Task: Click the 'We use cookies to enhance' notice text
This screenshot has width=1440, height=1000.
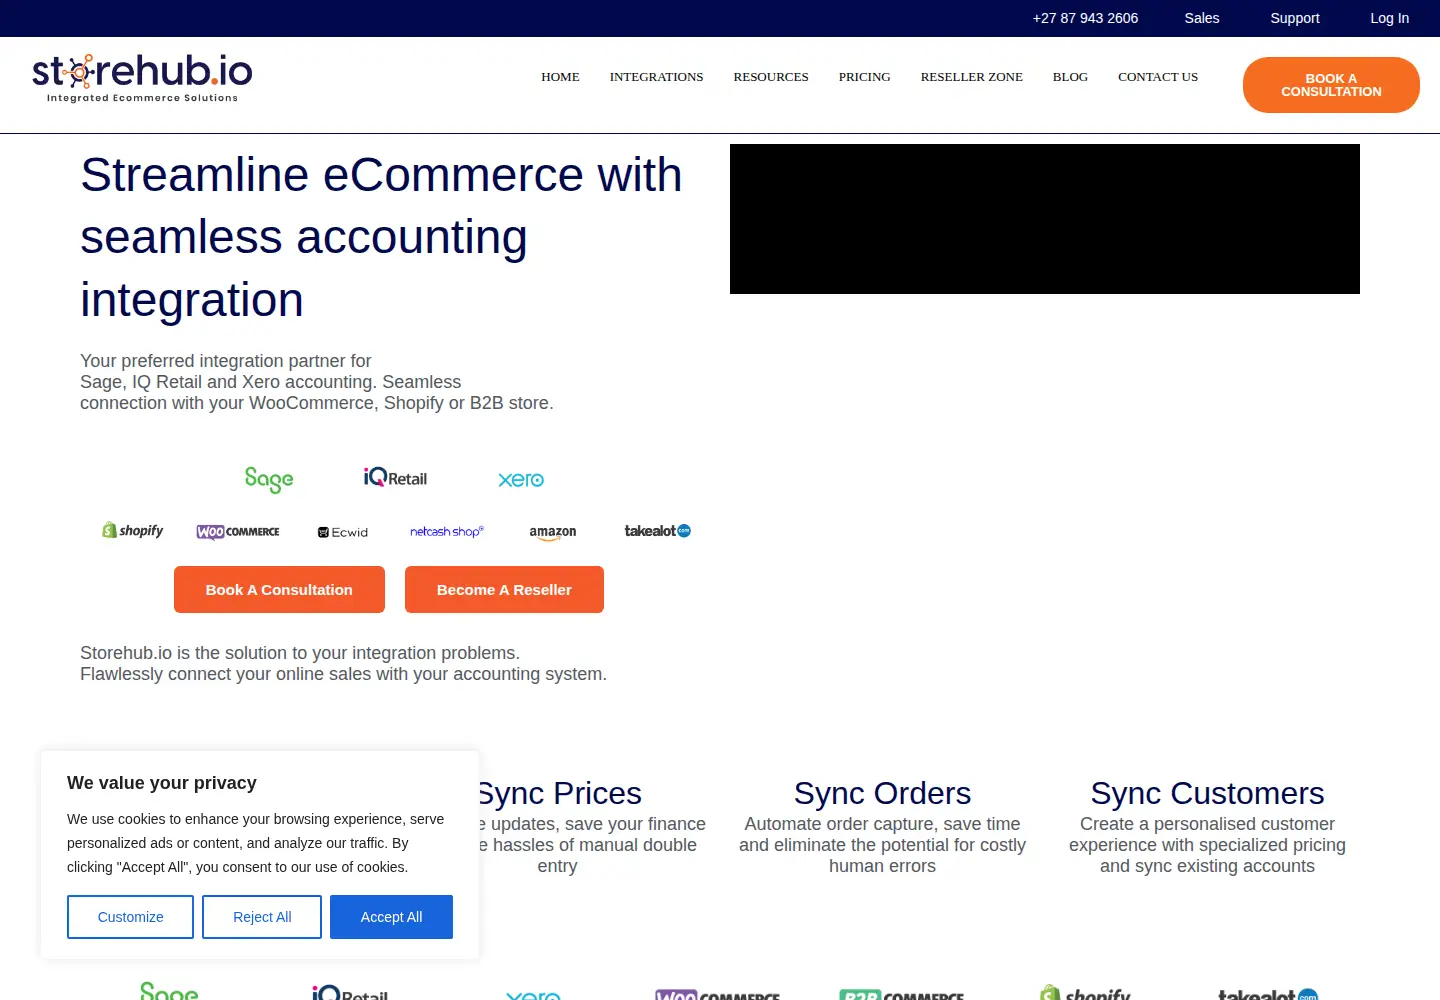Action: [x=256, y=843]
